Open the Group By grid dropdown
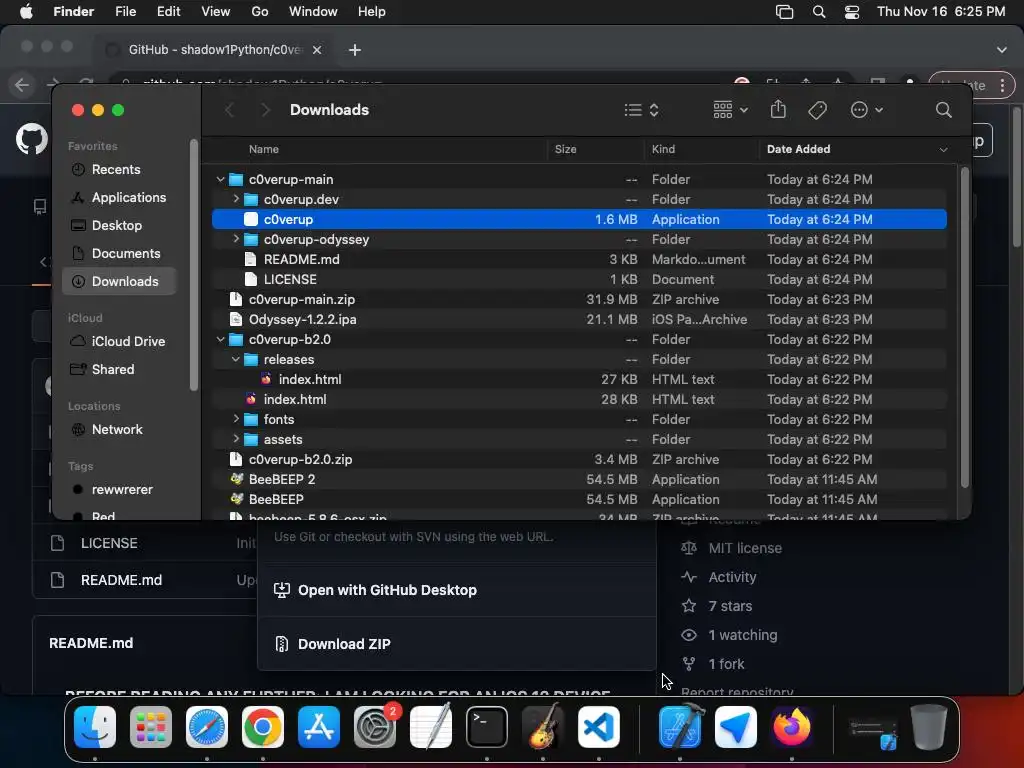The height and width of the screenshot is (768, 1024). [x=730, y=110]
